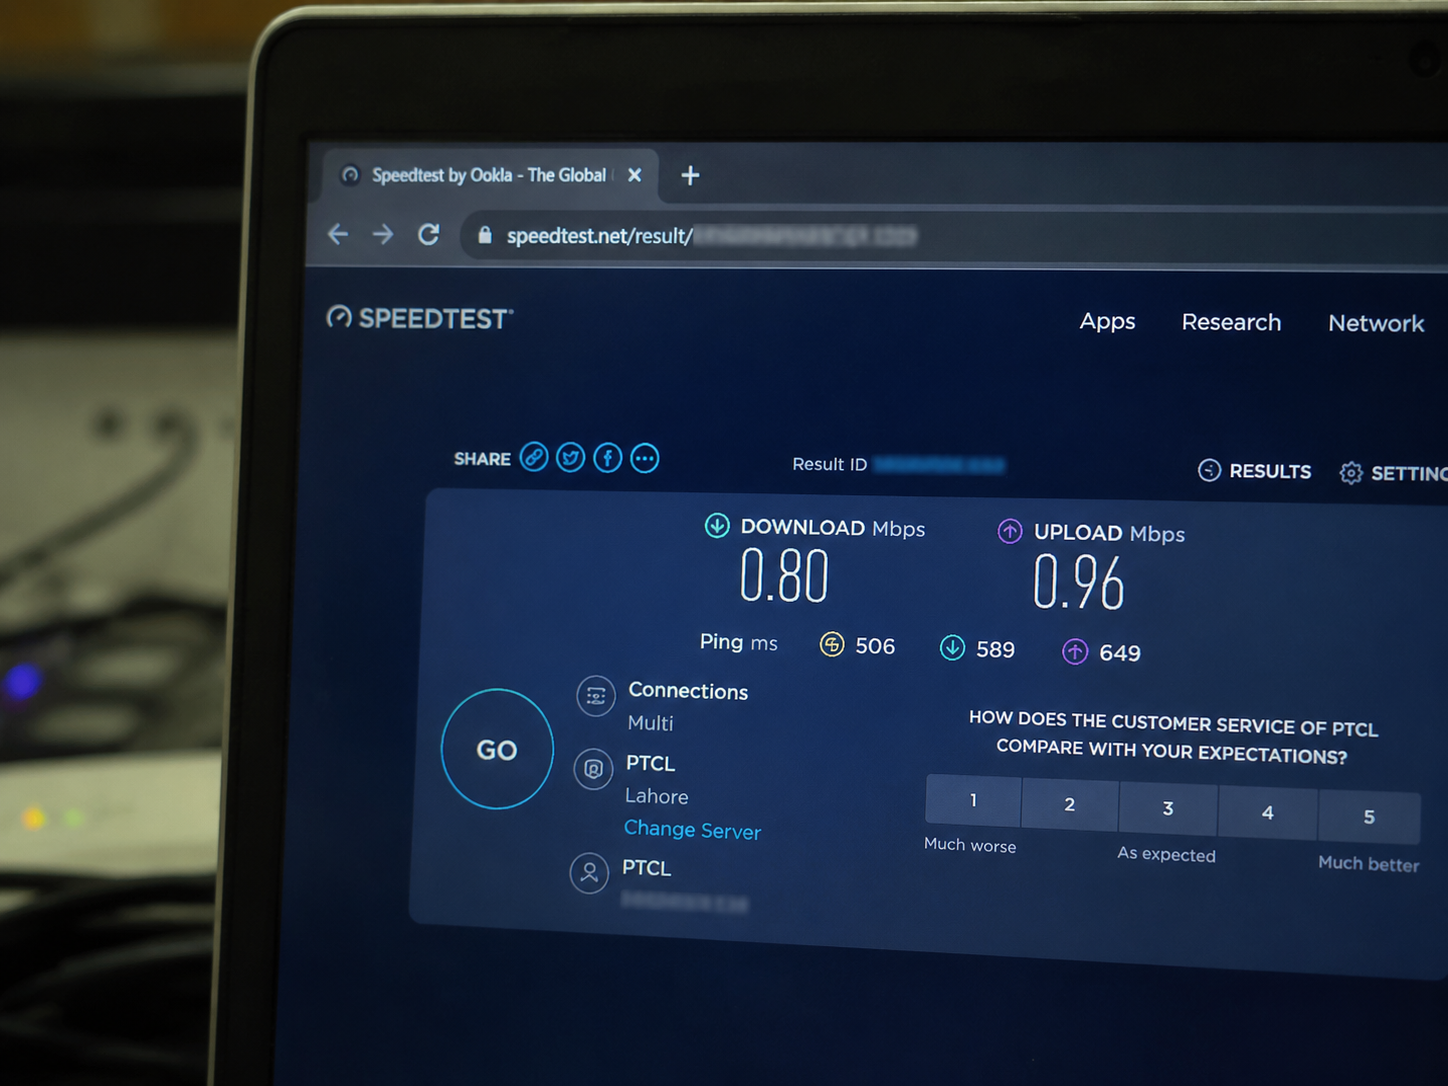
Task: Click the Multi connections label
Action: 650,723
